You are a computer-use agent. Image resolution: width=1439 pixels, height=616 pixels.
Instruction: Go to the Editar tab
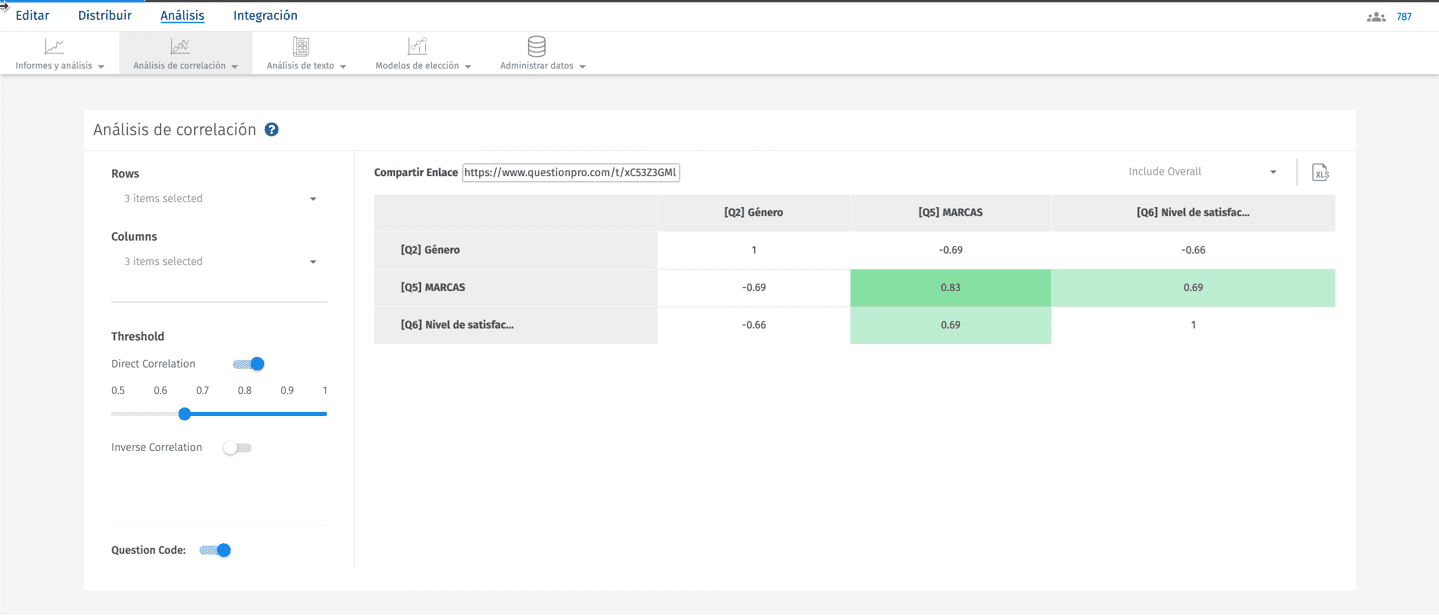pyautogui.click(x=32, y=16)
